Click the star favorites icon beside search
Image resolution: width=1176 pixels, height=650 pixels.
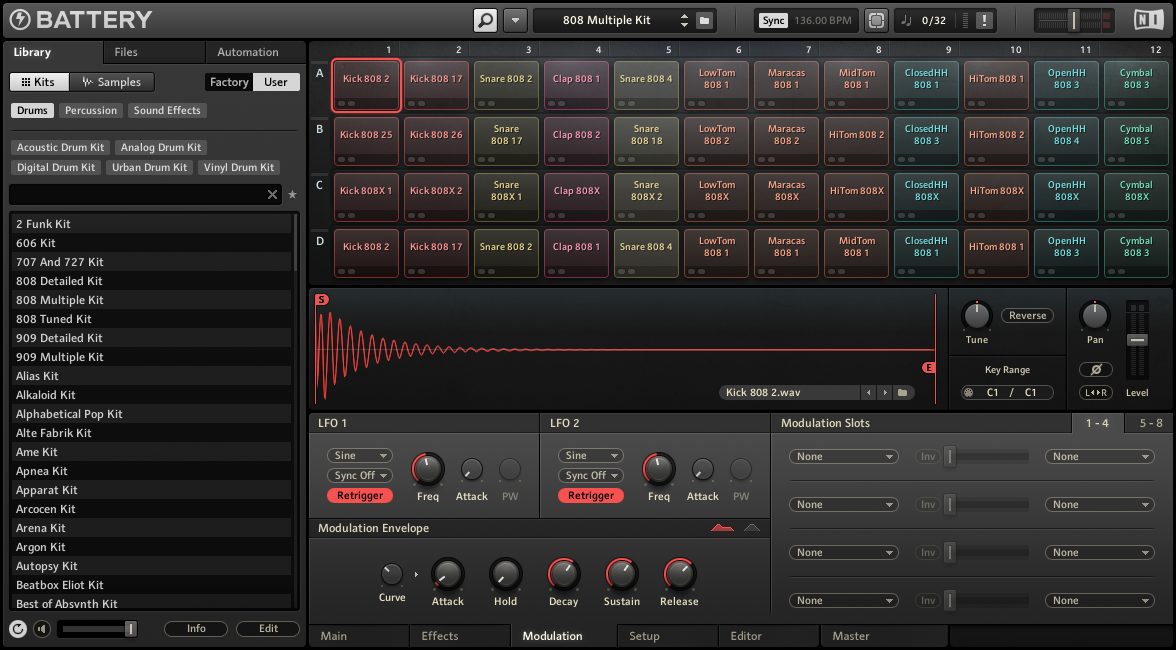(x=292, y=195)
